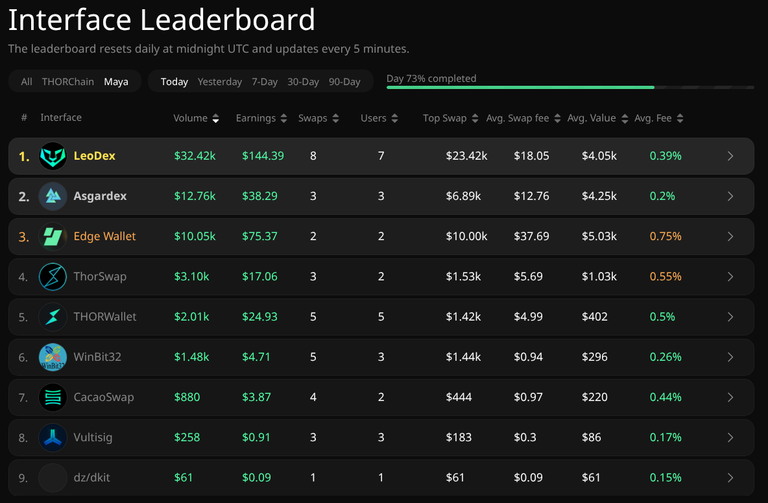The width and height of the screenshot is (768, 503).
Task: Switch to the Yesterday period tab
Action: point(219,82)
